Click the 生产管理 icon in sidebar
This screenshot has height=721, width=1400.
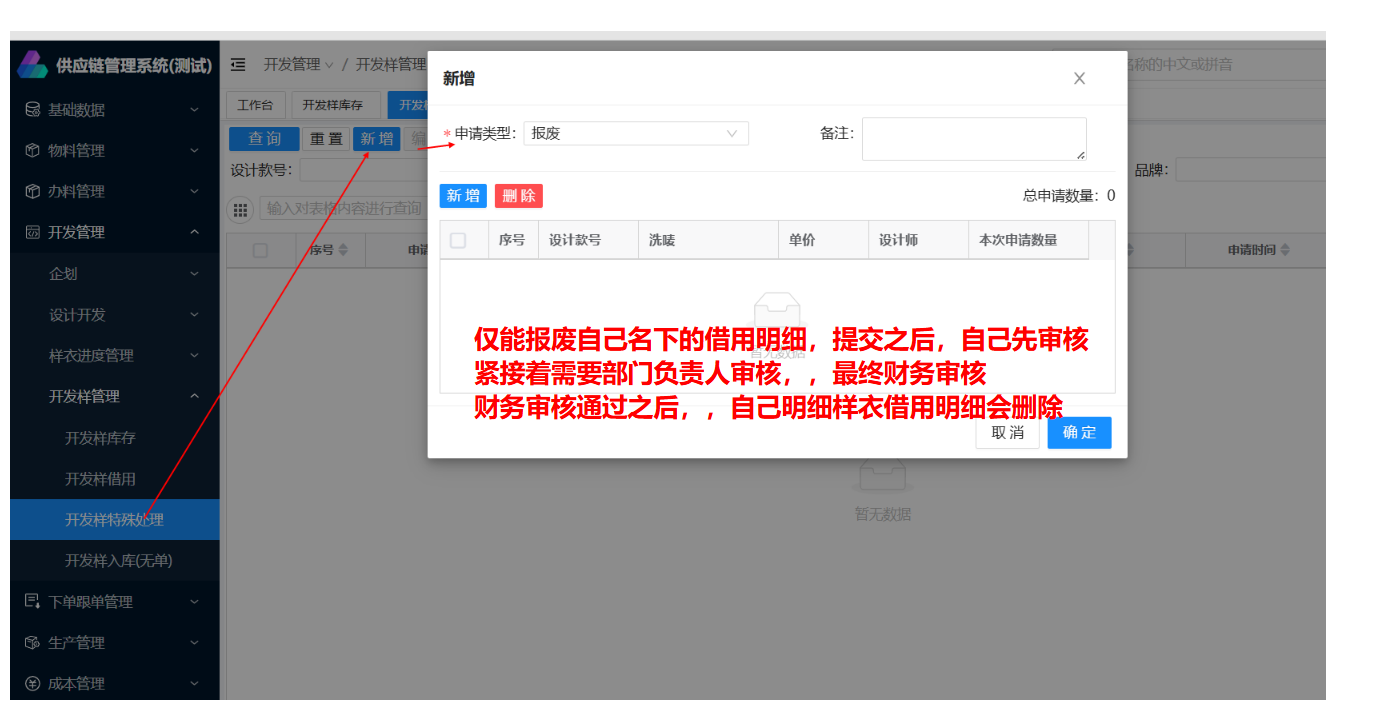coord(32,643)
